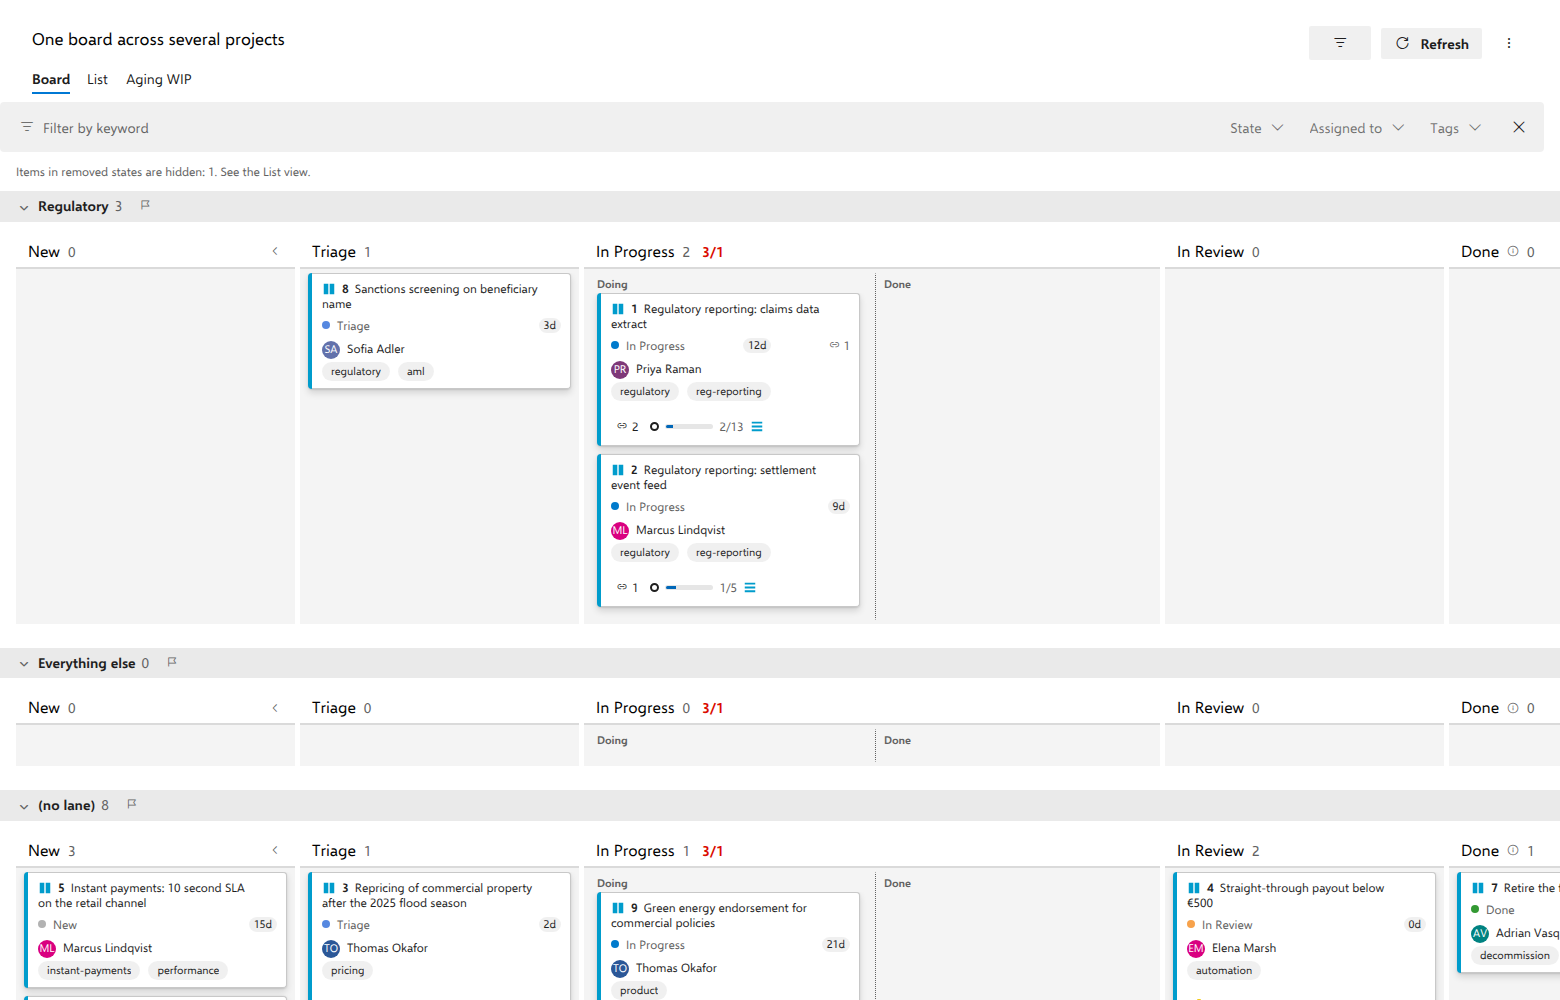This screenshot has width=1560, height=1000.
Task: Click the info icon on Everything else Done column
Action: [1513, 708]
